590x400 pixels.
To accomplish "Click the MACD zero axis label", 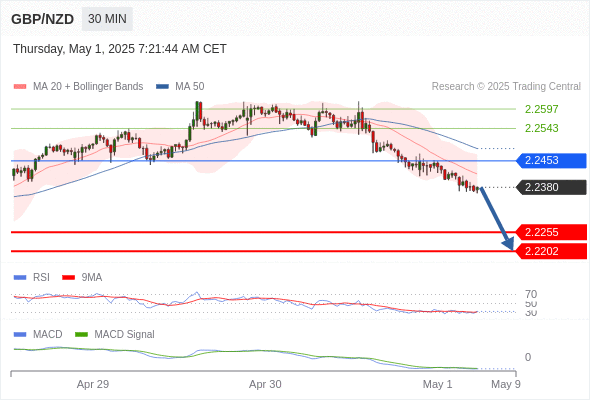I will pyautogui.click(x=528, y=357).
